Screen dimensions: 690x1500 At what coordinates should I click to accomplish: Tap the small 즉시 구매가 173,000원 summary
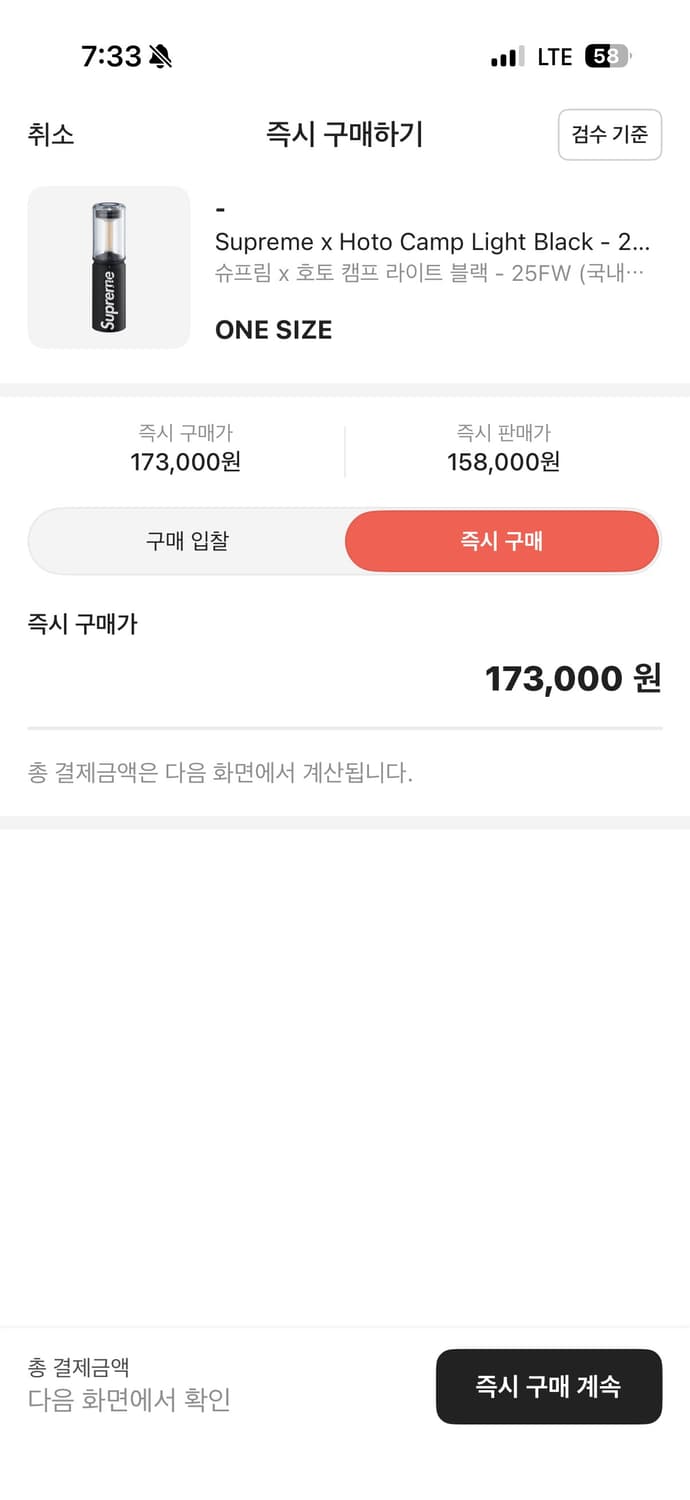185,449
